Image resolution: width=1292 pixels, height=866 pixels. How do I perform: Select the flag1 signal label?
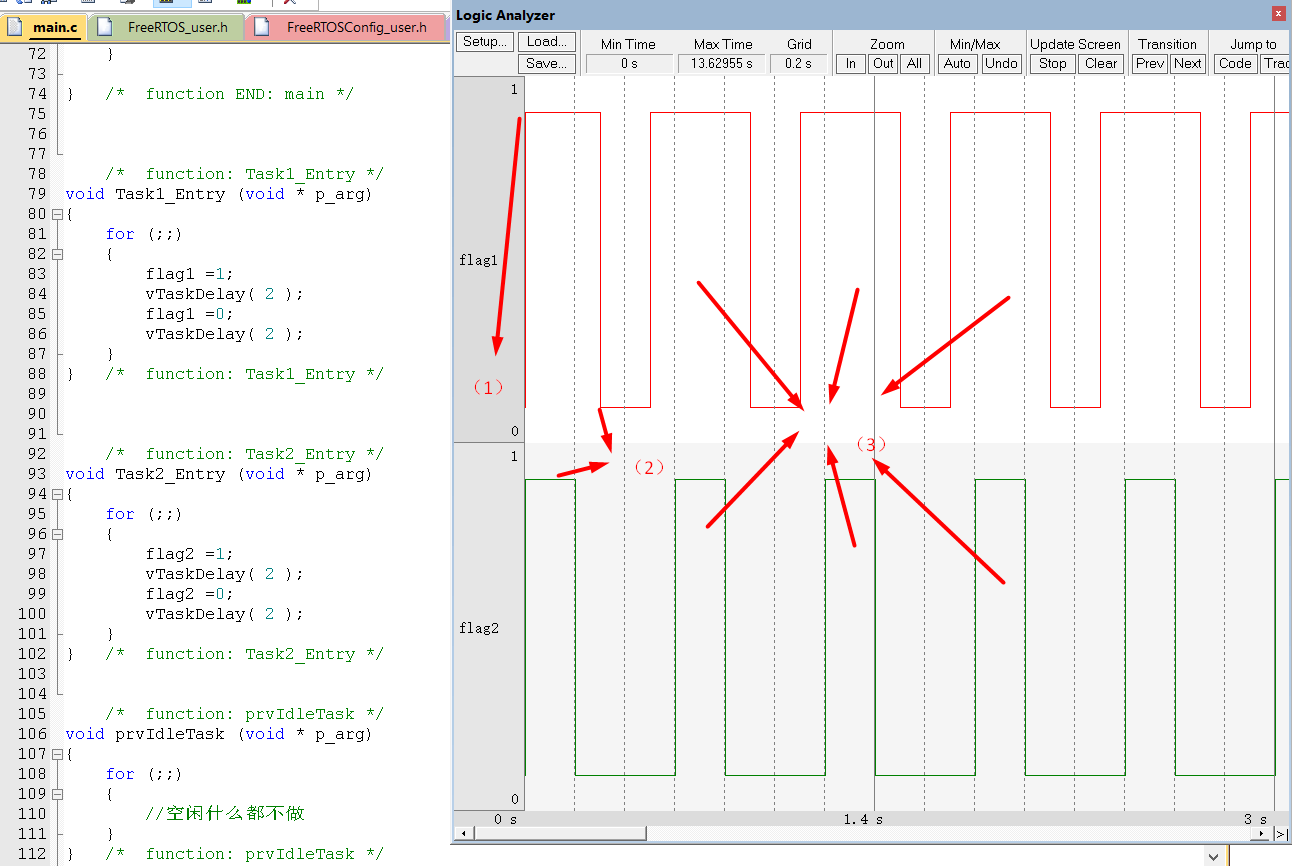point(478,260)
